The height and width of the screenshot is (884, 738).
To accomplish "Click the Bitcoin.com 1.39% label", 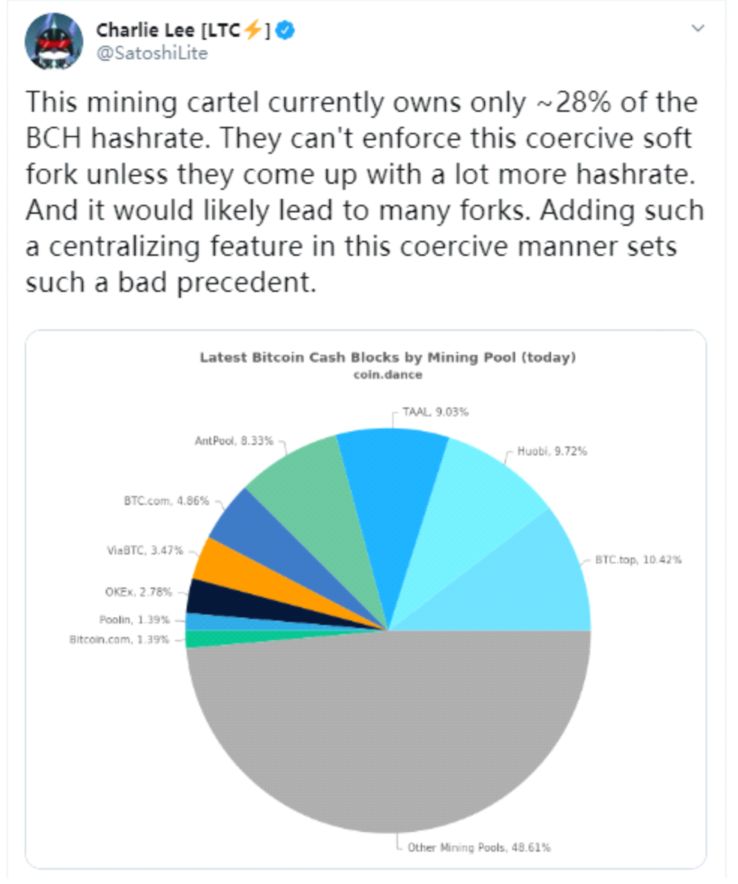I will point(119,639).
